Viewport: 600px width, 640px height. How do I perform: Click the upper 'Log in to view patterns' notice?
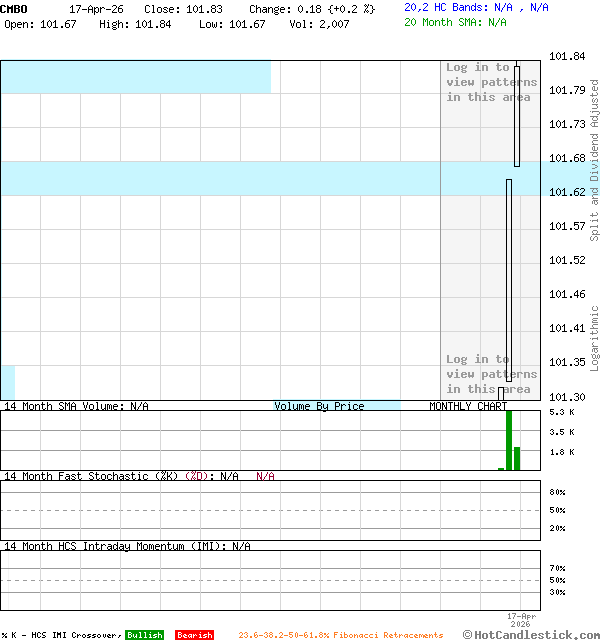(489, 82)
